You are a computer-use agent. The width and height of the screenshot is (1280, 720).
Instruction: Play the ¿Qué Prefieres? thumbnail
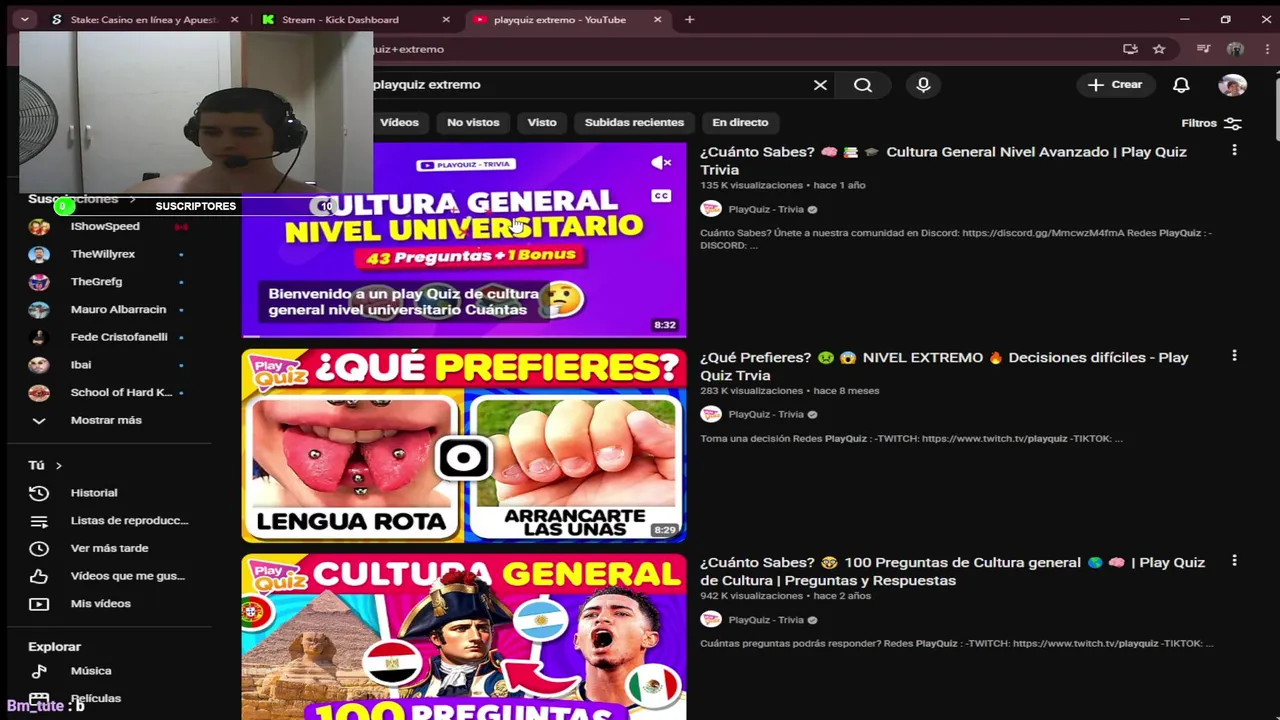pyautogui.click(x=464, y=445)
